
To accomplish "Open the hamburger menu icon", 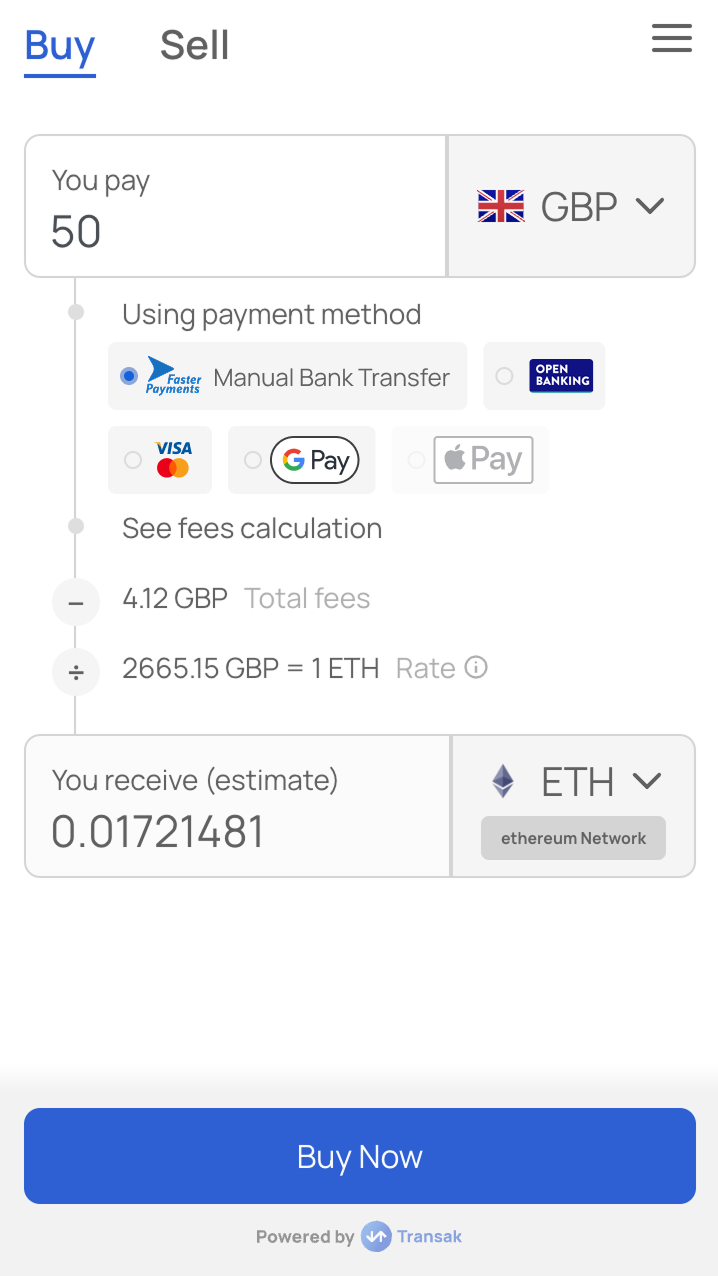I will coord(672,38).
